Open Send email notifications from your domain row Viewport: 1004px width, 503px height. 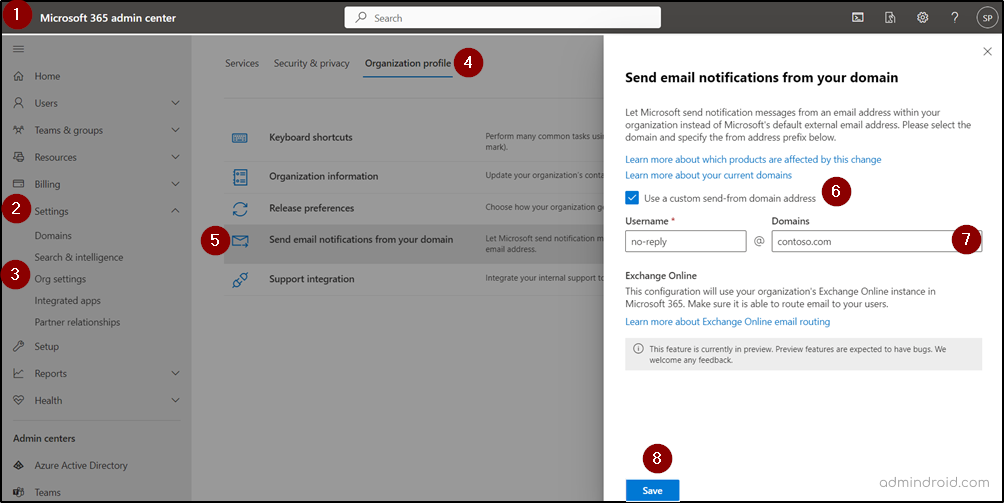(x=414, y=244)
